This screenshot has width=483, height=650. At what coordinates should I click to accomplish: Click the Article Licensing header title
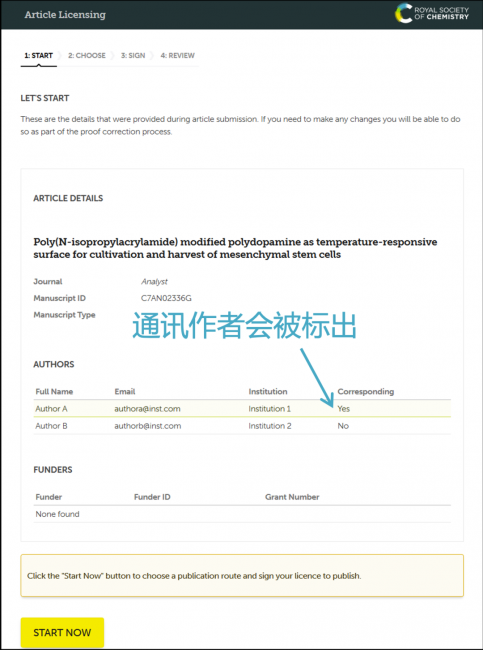(x=65, y=15)
